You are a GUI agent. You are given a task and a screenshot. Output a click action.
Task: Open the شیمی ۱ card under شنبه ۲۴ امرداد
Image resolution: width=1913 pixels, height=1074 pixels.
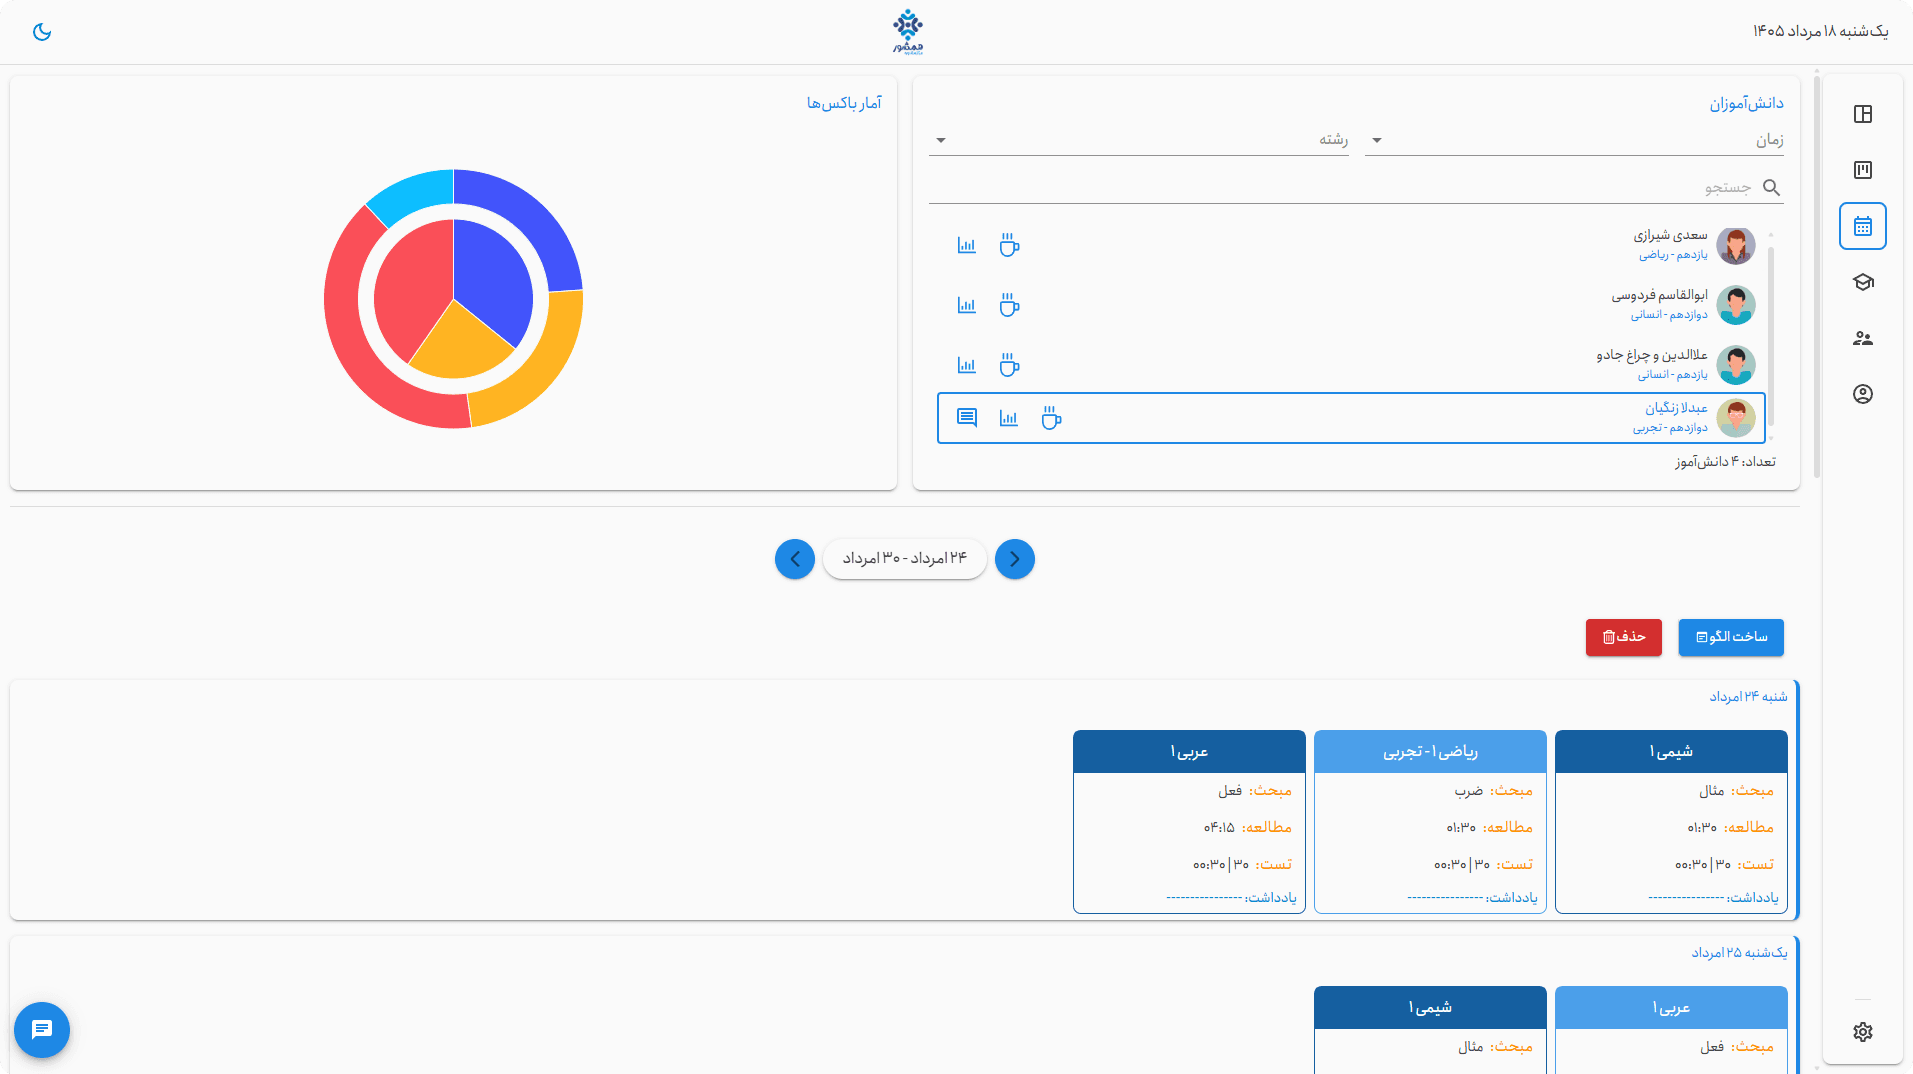(1671, 821)
